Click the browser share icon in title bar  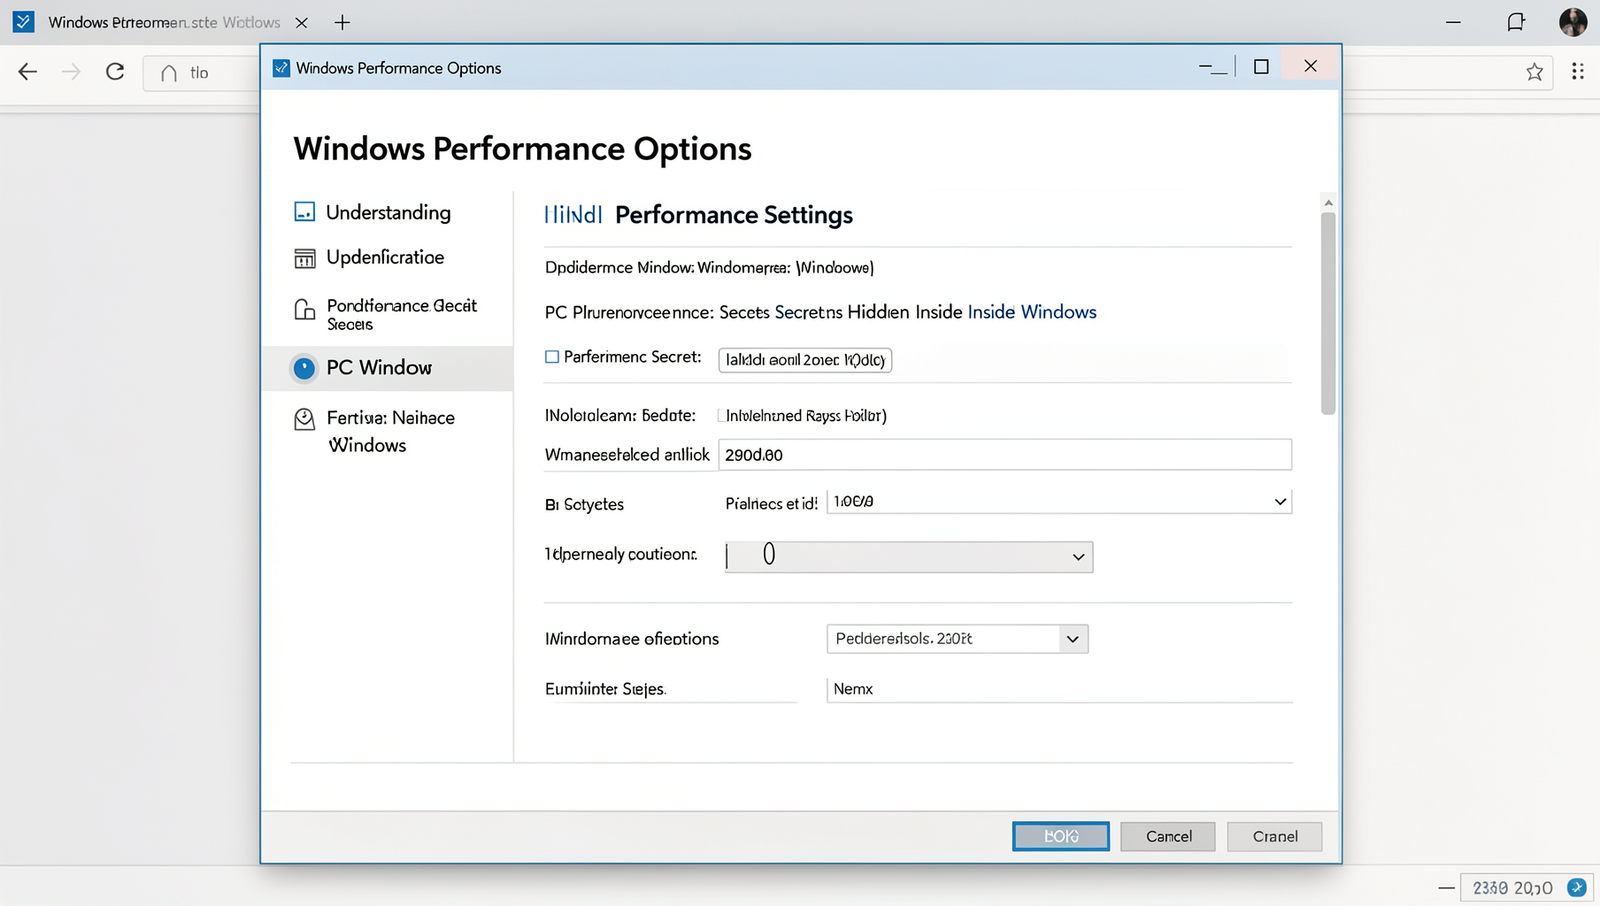(x=1516, y=22)
